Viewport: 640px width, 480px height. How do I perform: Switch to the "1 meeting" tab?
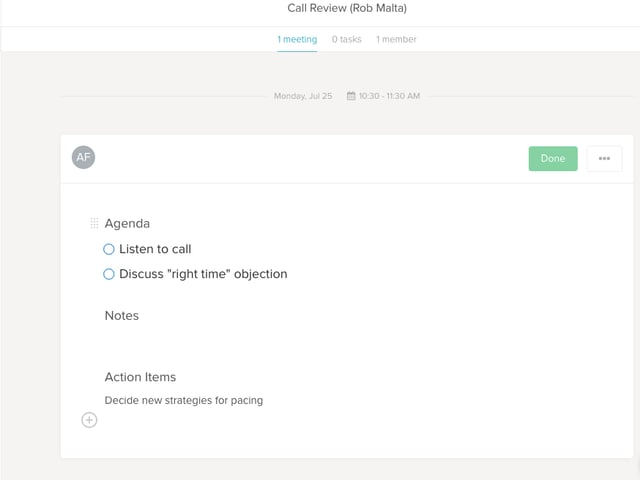coord(297,40)
